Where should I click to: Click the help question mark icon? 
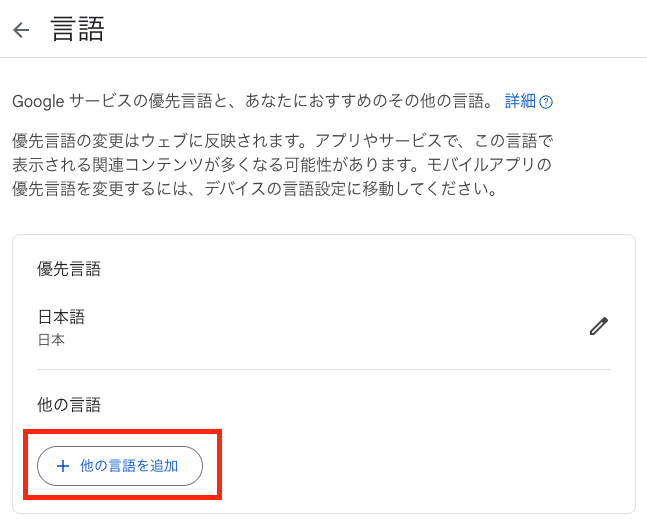[546, 102]
